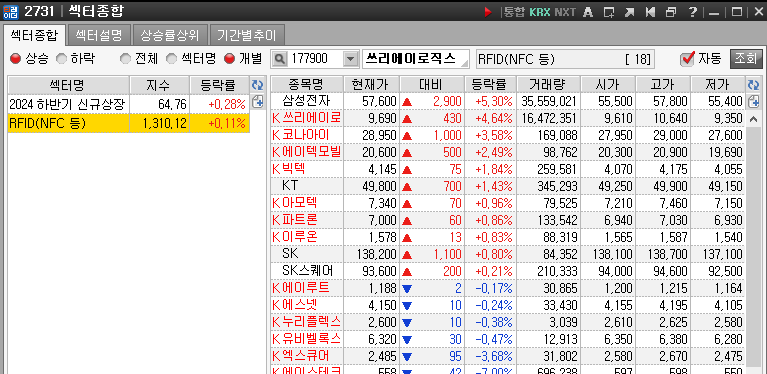
Task: Select the 상승 radio button
Action: pos(16,59)
